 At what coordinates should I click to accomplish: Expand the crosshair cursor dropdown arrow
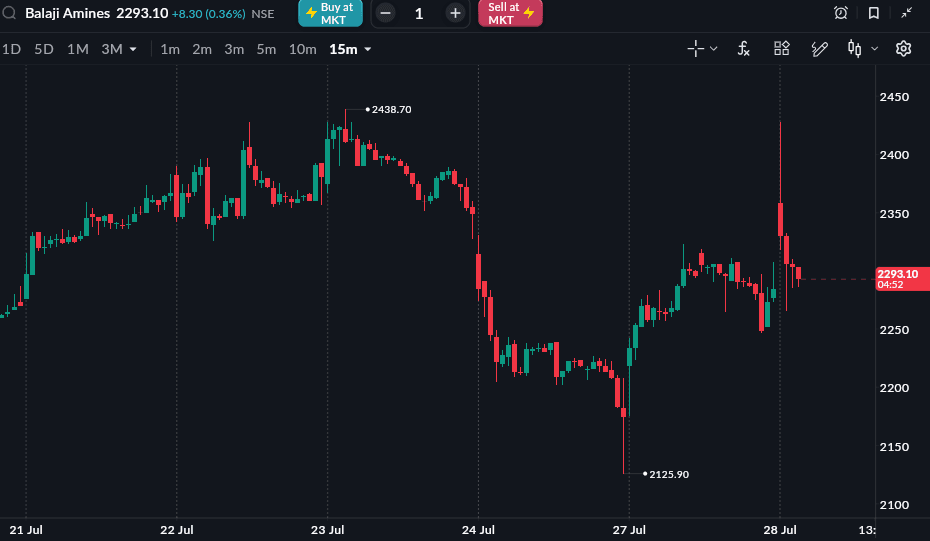pos(714,49)
